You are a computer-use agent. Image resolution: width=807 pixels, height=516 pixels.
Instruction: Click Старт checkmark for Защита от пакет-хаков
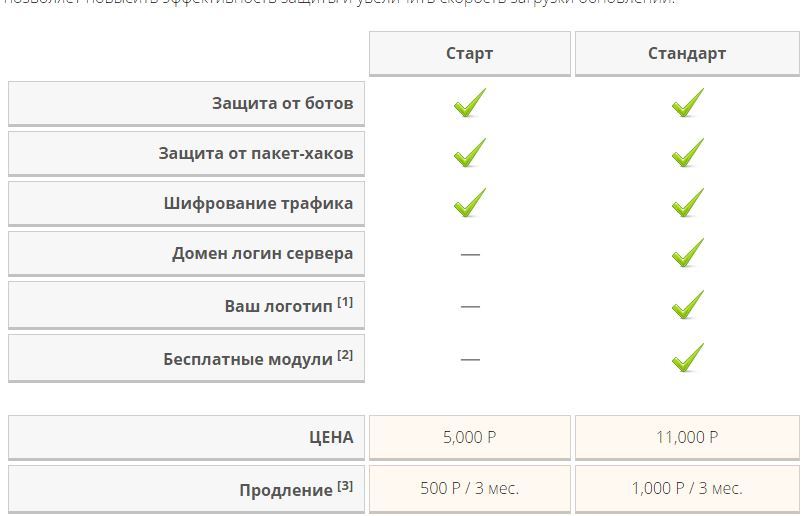(469, 153)
